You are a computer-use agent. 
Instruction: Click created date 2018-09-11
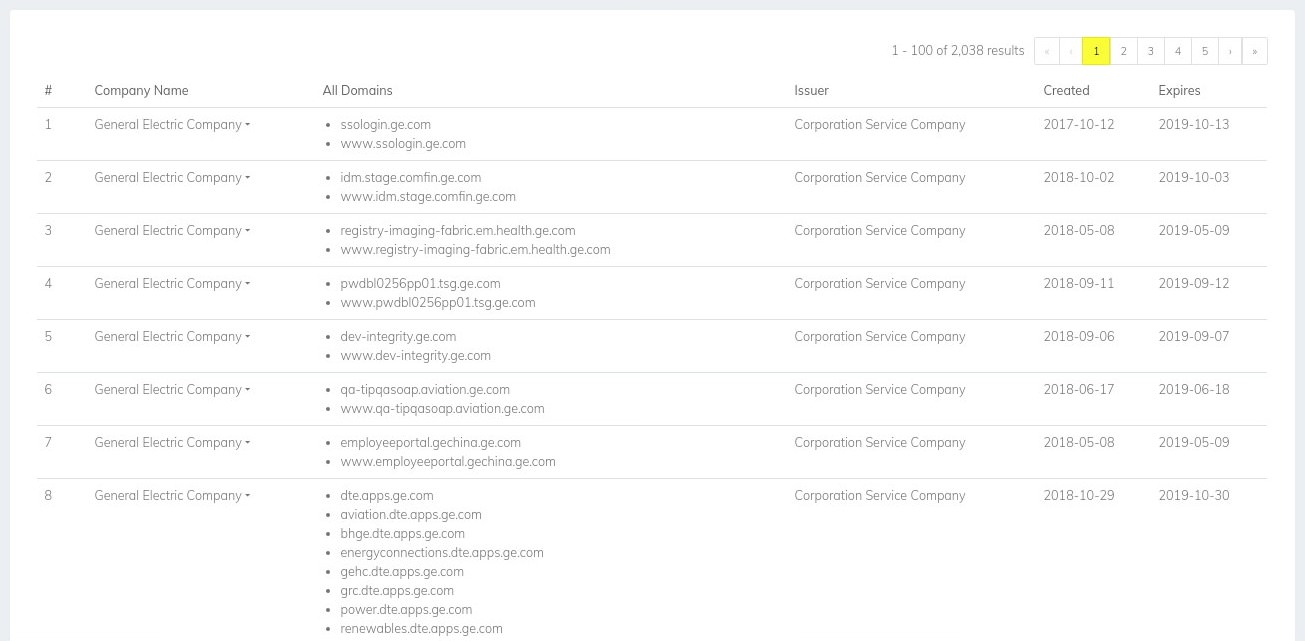(1079, 284)
